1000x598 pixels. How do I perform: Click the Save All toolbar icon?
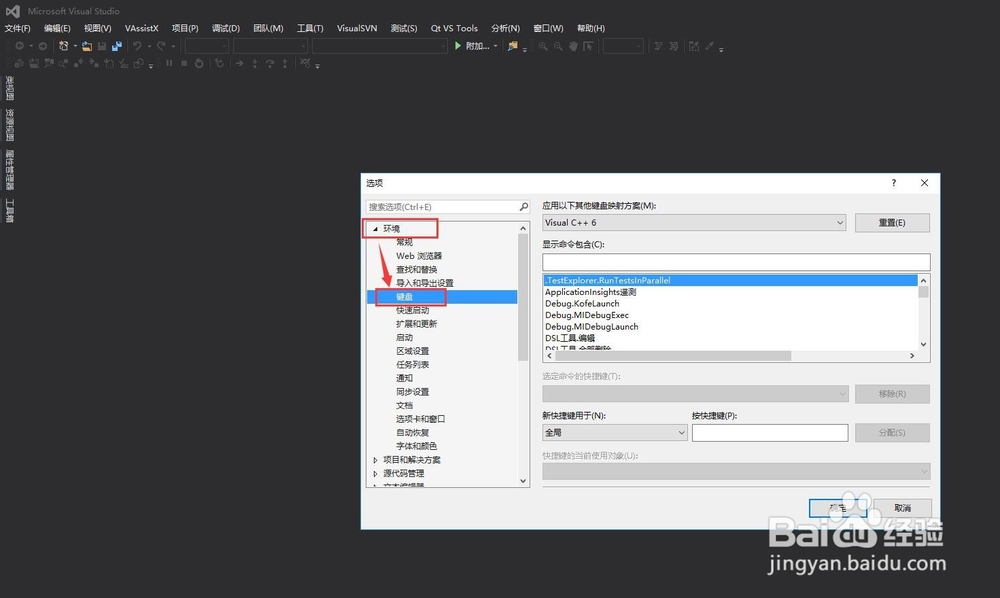tap(117, 46)
